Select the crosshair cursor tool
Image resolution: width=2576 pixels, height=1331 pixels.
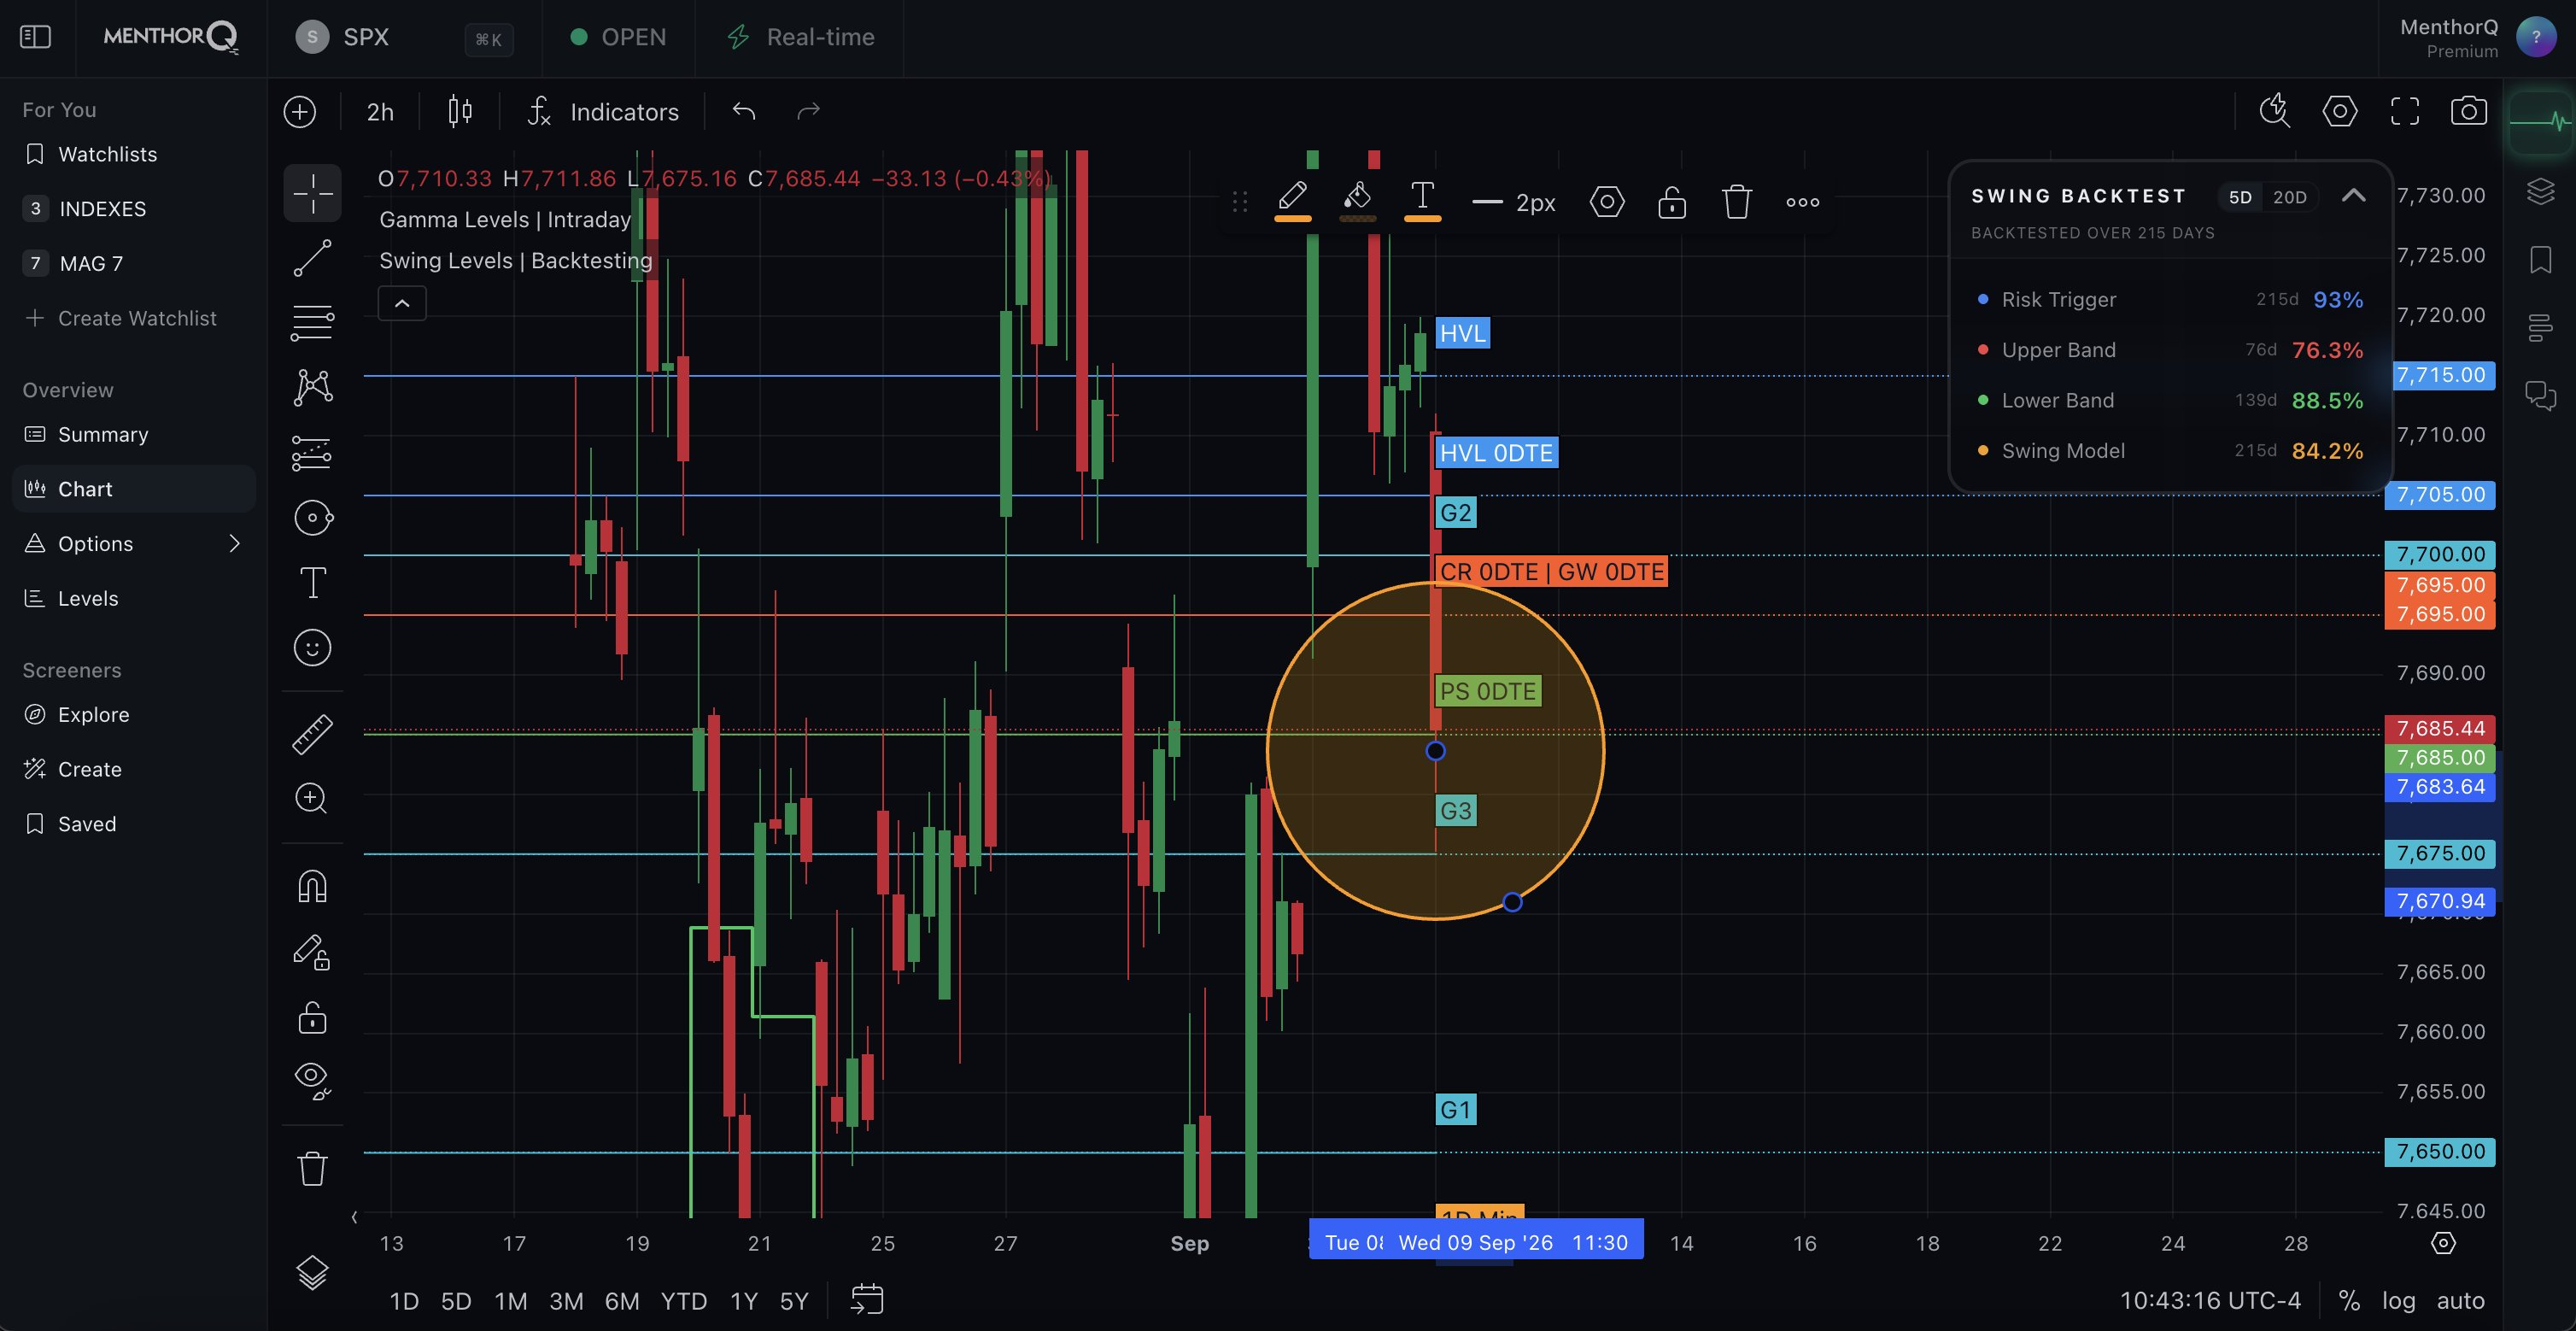312,193
